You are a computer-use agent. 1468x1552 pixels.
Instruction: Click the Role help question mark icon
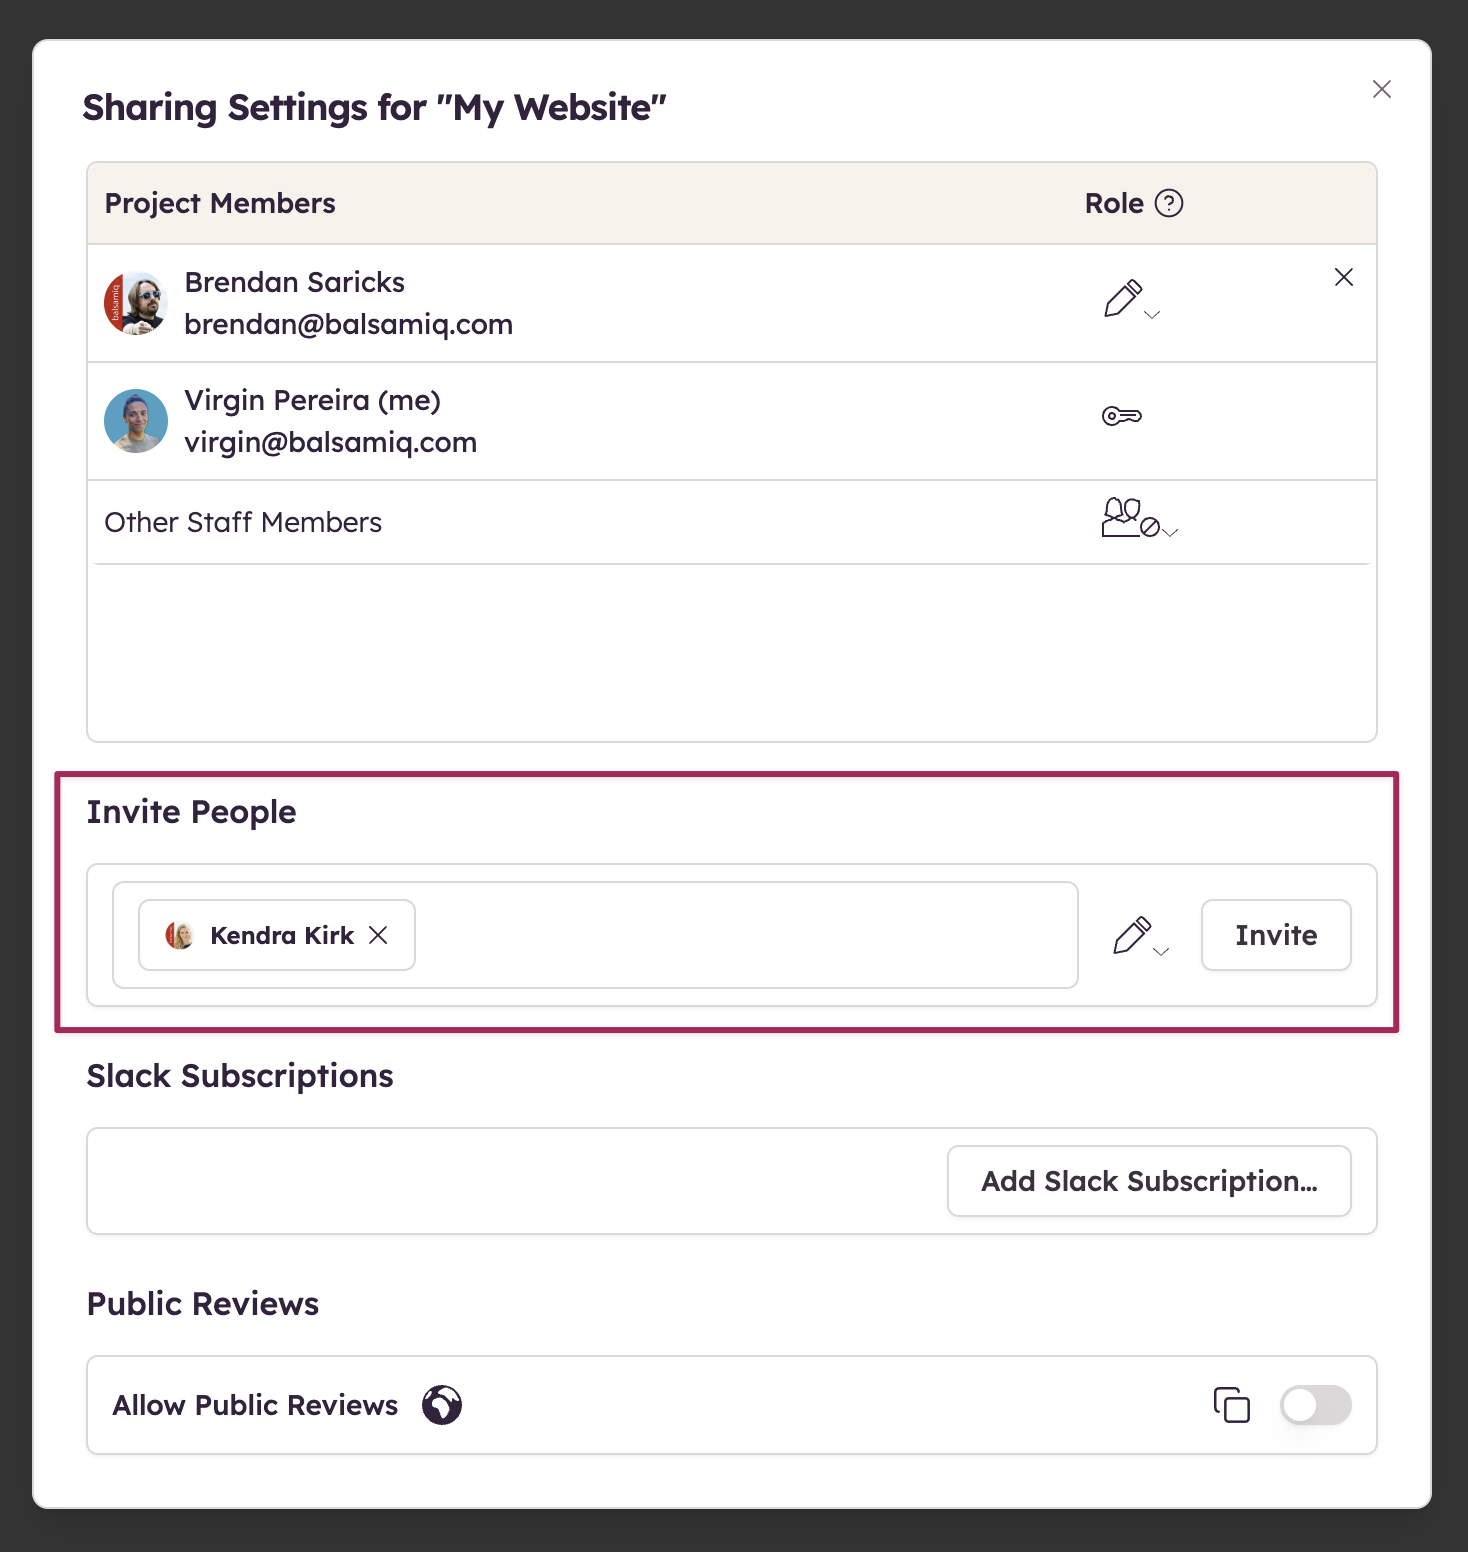pos(1168,203)
